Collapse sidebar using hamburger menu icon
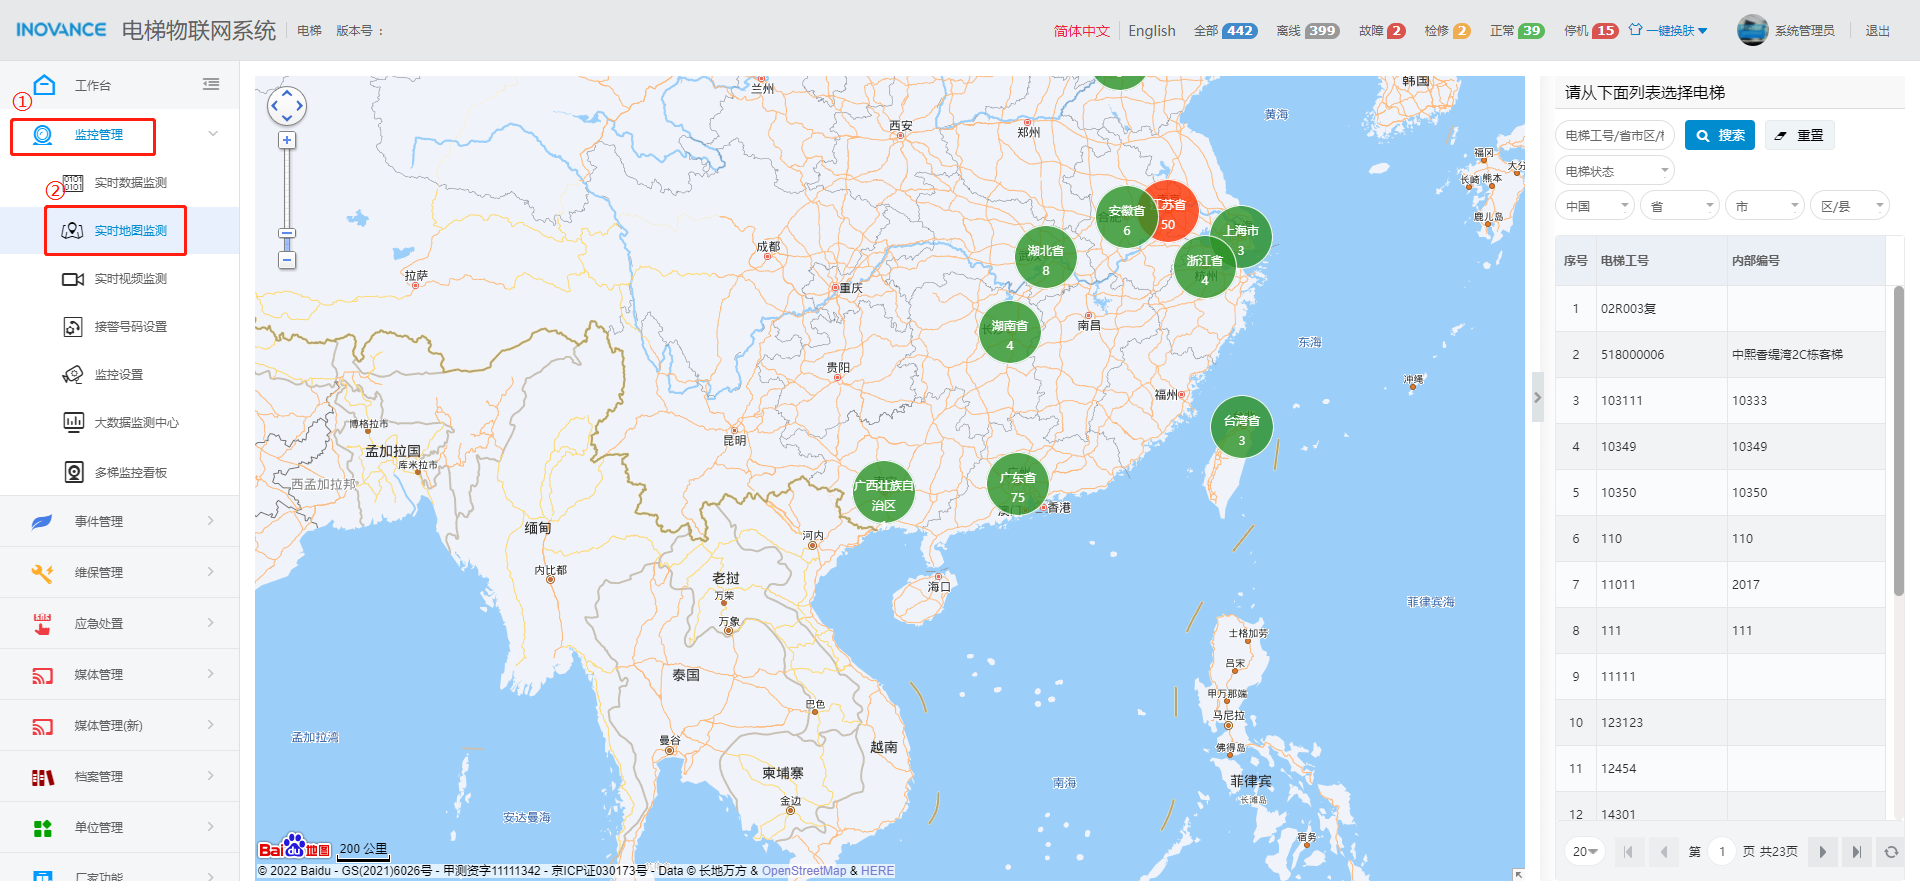This screenshot has width=1920, height=881. [x=211, y=84]
